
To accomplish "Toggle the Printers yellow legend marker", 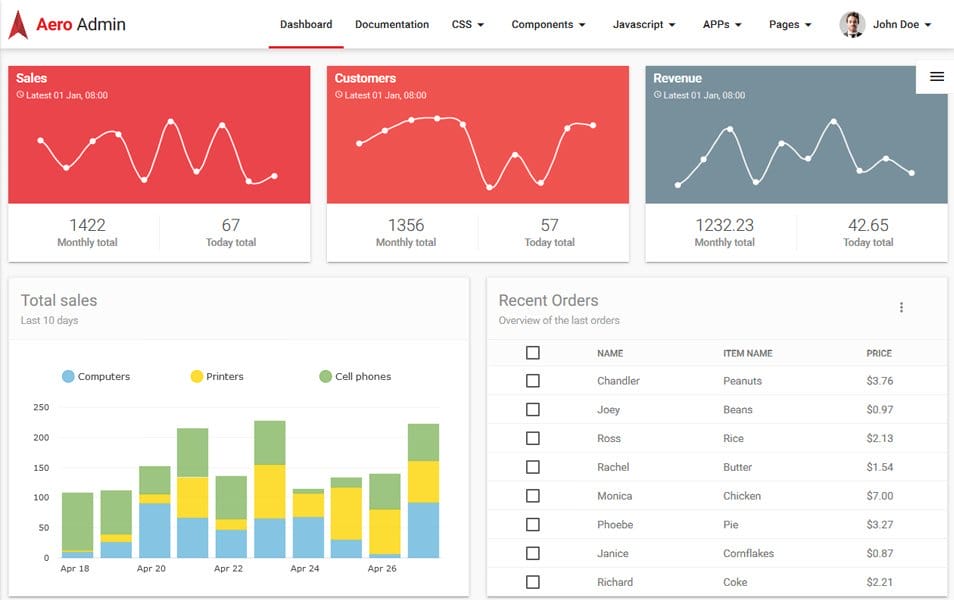I will [x=197, y=377].
